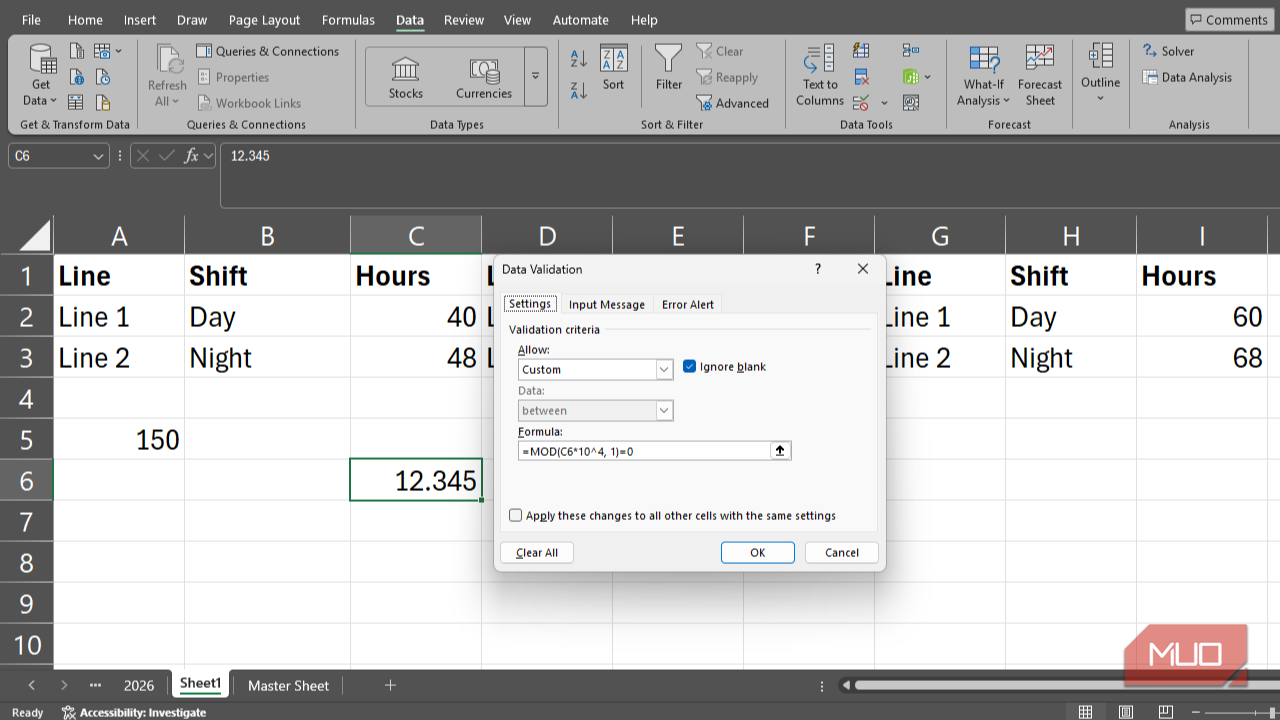
Task: Click From Text/CSV icon
Action: click(77, 51)
